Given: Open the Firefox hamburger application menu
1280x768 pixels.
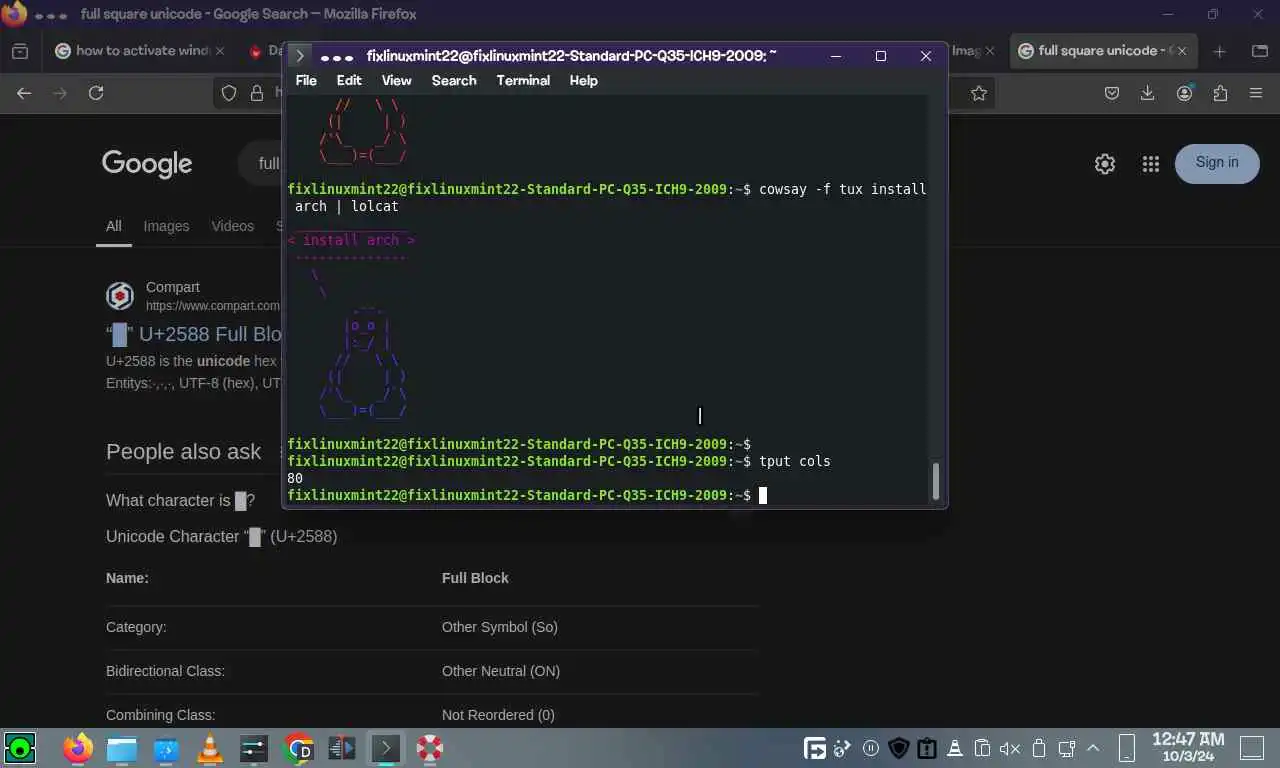Looking at the screenshot, I should 1256,93.
